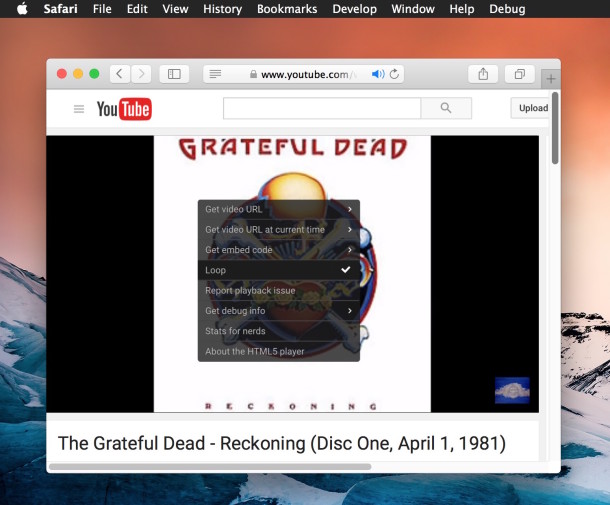Zoom the Safari window with green button

[94, 74]
